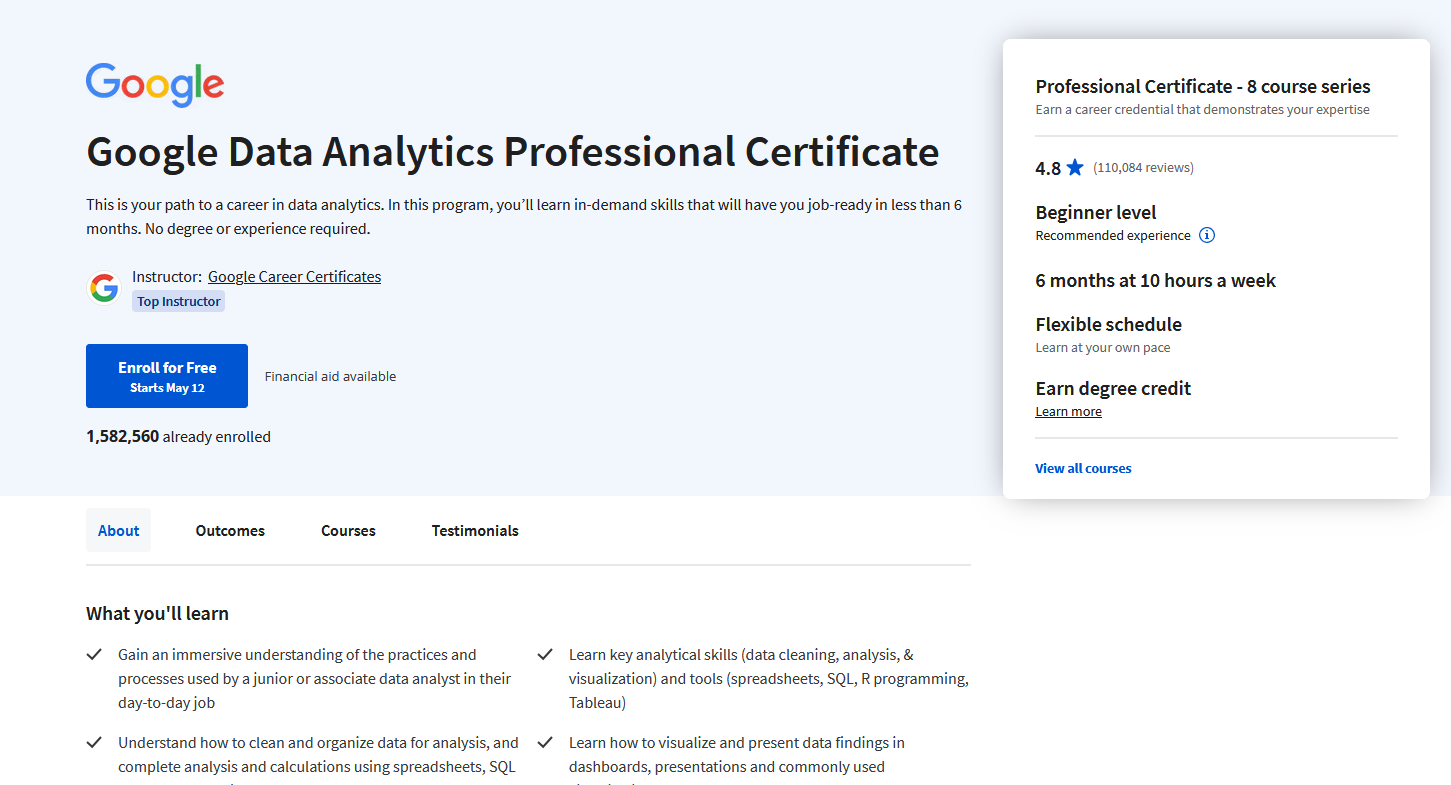Viewport: 1451px width, 785px height.
Task: Click the 'Learn at your own pace' text
Action: pyautogui.click(x=1103, y=348)
